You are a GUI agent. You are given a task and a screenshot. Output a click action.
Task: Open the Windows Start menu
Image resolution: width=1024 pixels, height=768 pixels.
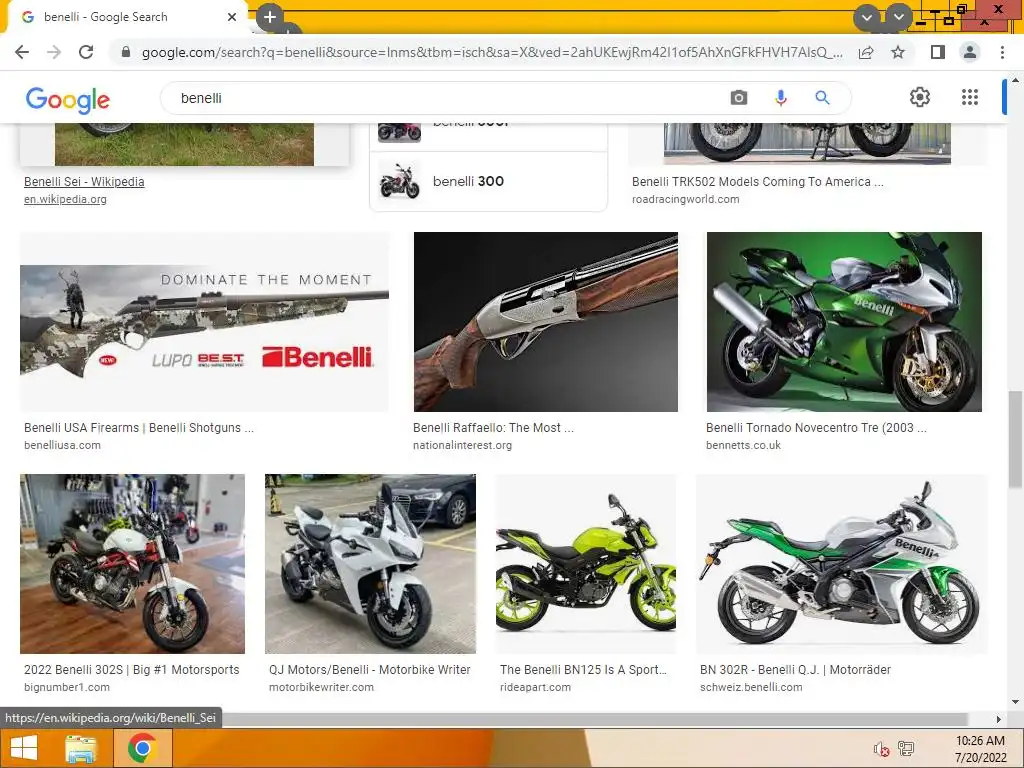point(24,748)
